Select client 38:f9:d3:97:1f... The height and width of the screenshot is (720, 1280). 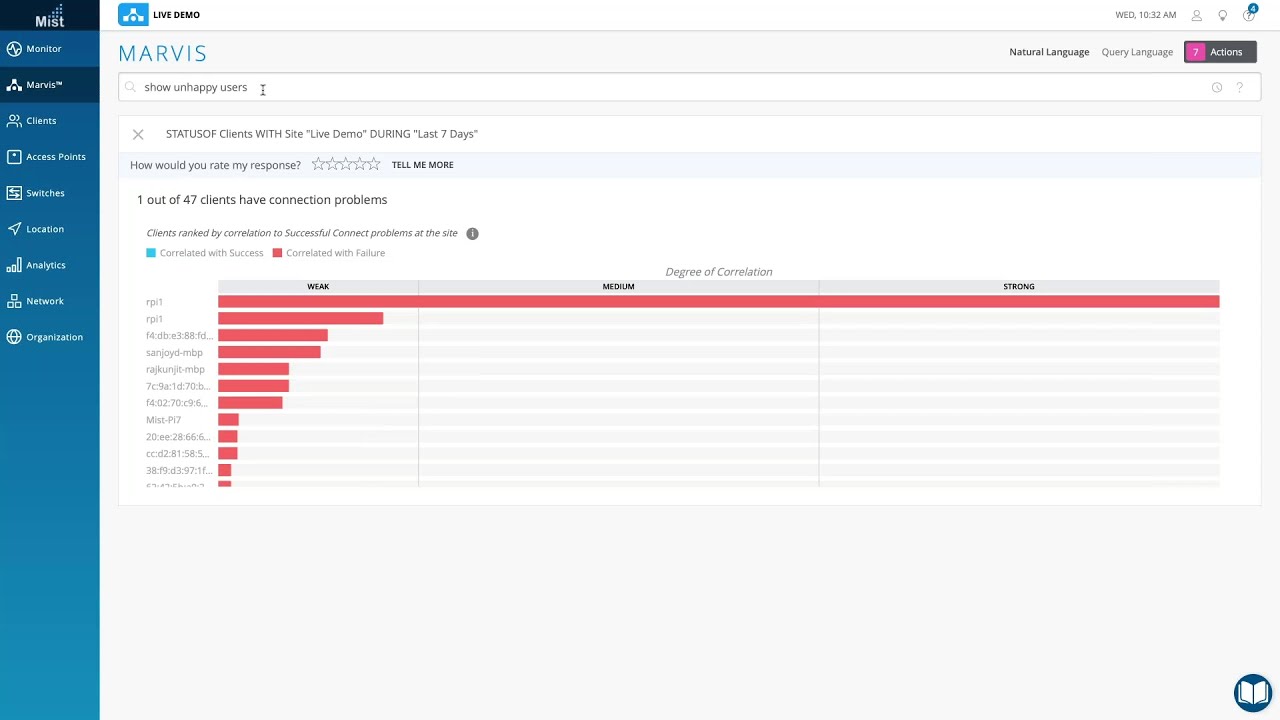(x=179, y=471)
